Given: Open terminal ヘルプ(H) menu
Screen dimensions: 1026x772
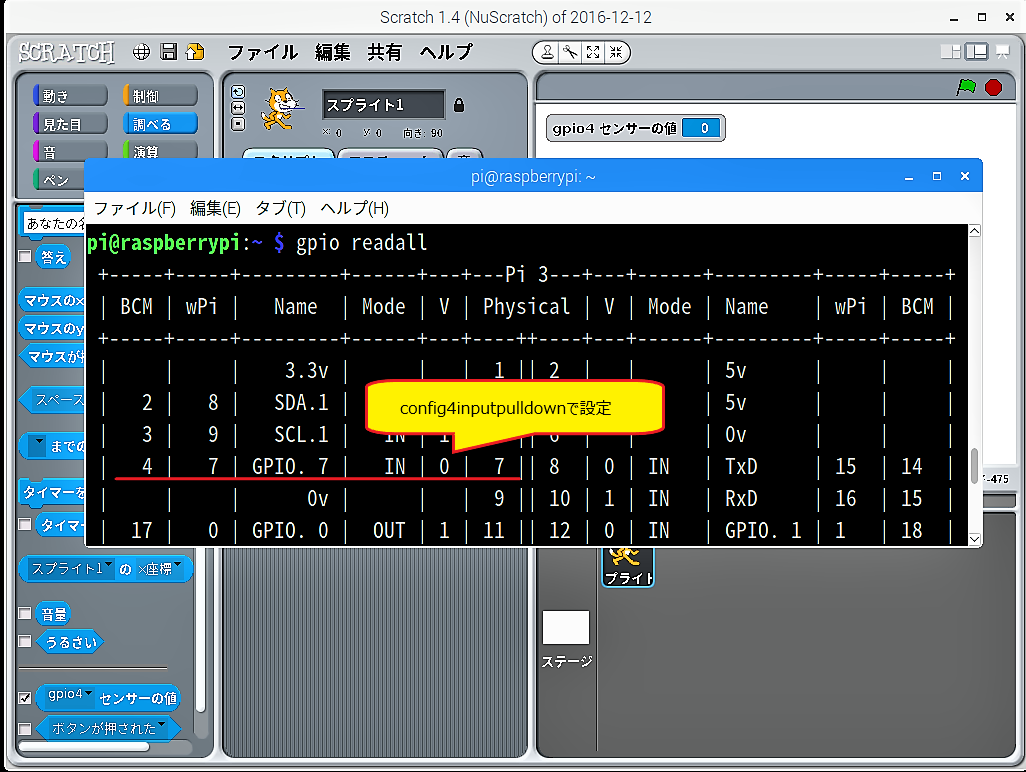Looking at the screenshot, I should click(355, 208).
